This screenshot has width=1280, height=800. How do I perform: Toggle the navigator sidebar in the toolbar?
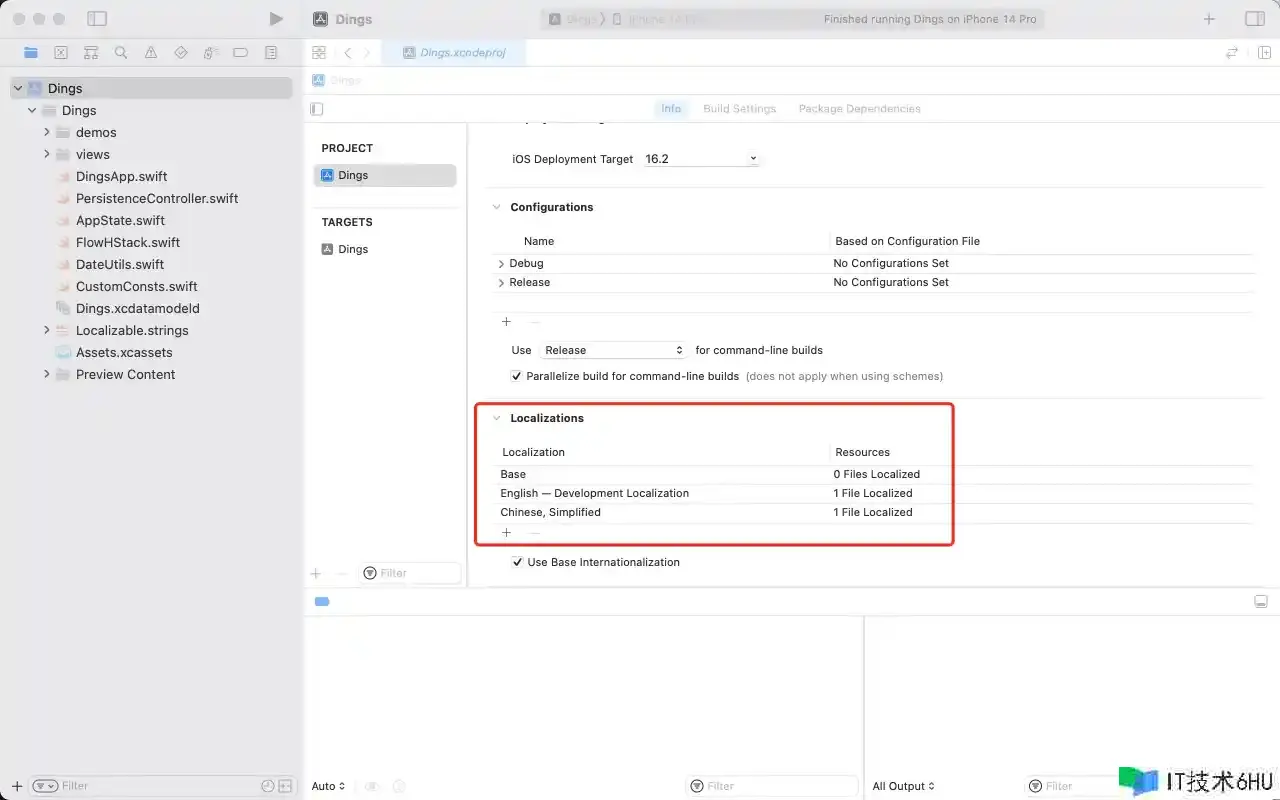97,19
